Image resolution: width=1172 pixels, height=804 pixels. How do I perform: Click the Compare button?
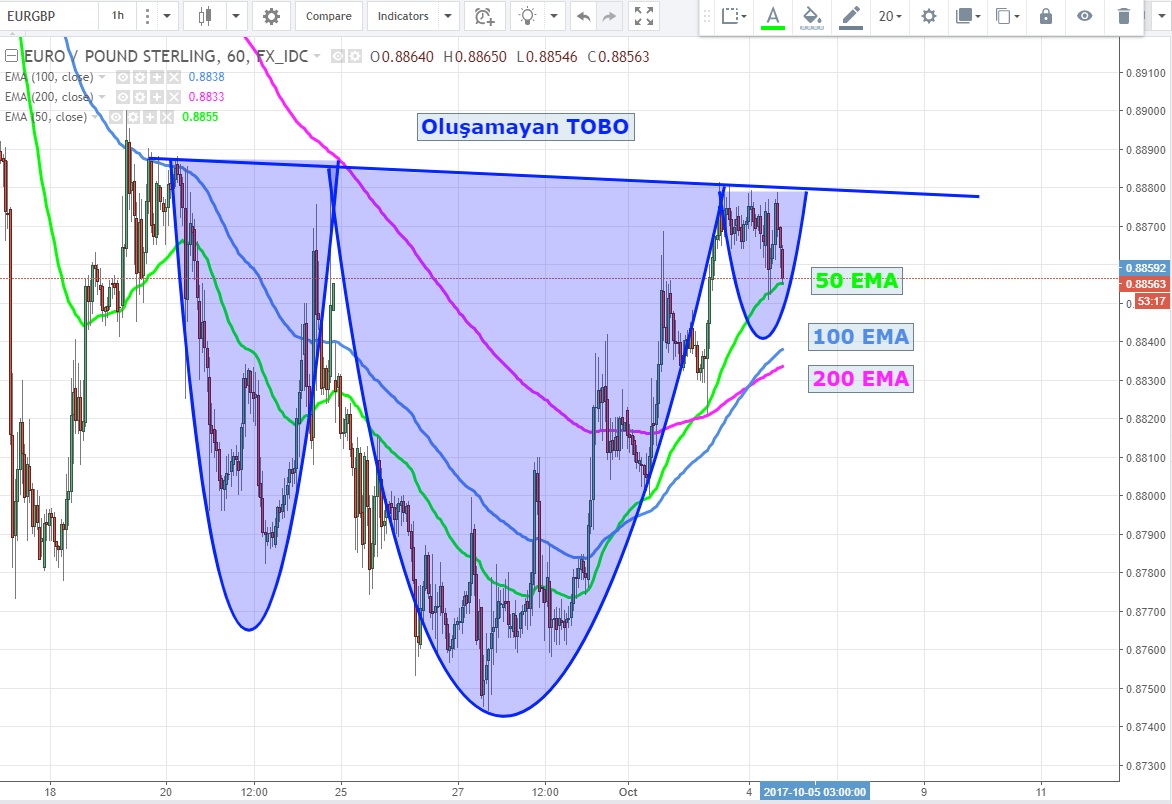pos(328,16)
